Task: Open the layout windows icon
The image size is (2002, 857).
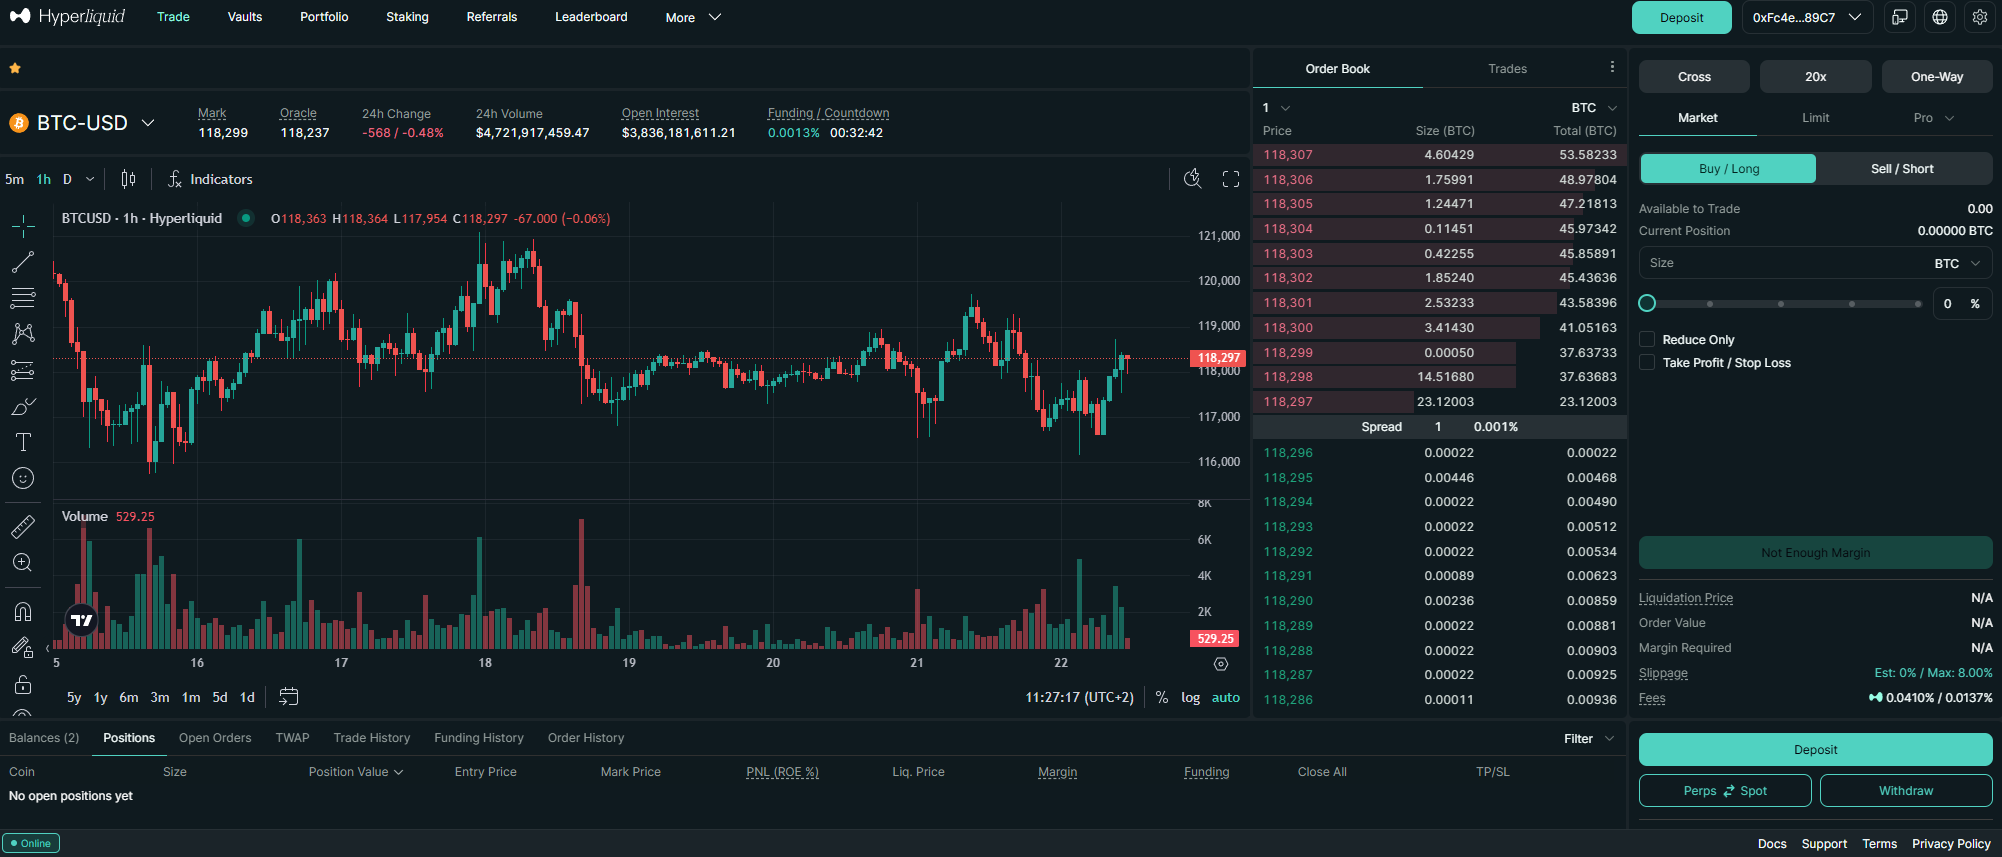Action: [1899, 17]
